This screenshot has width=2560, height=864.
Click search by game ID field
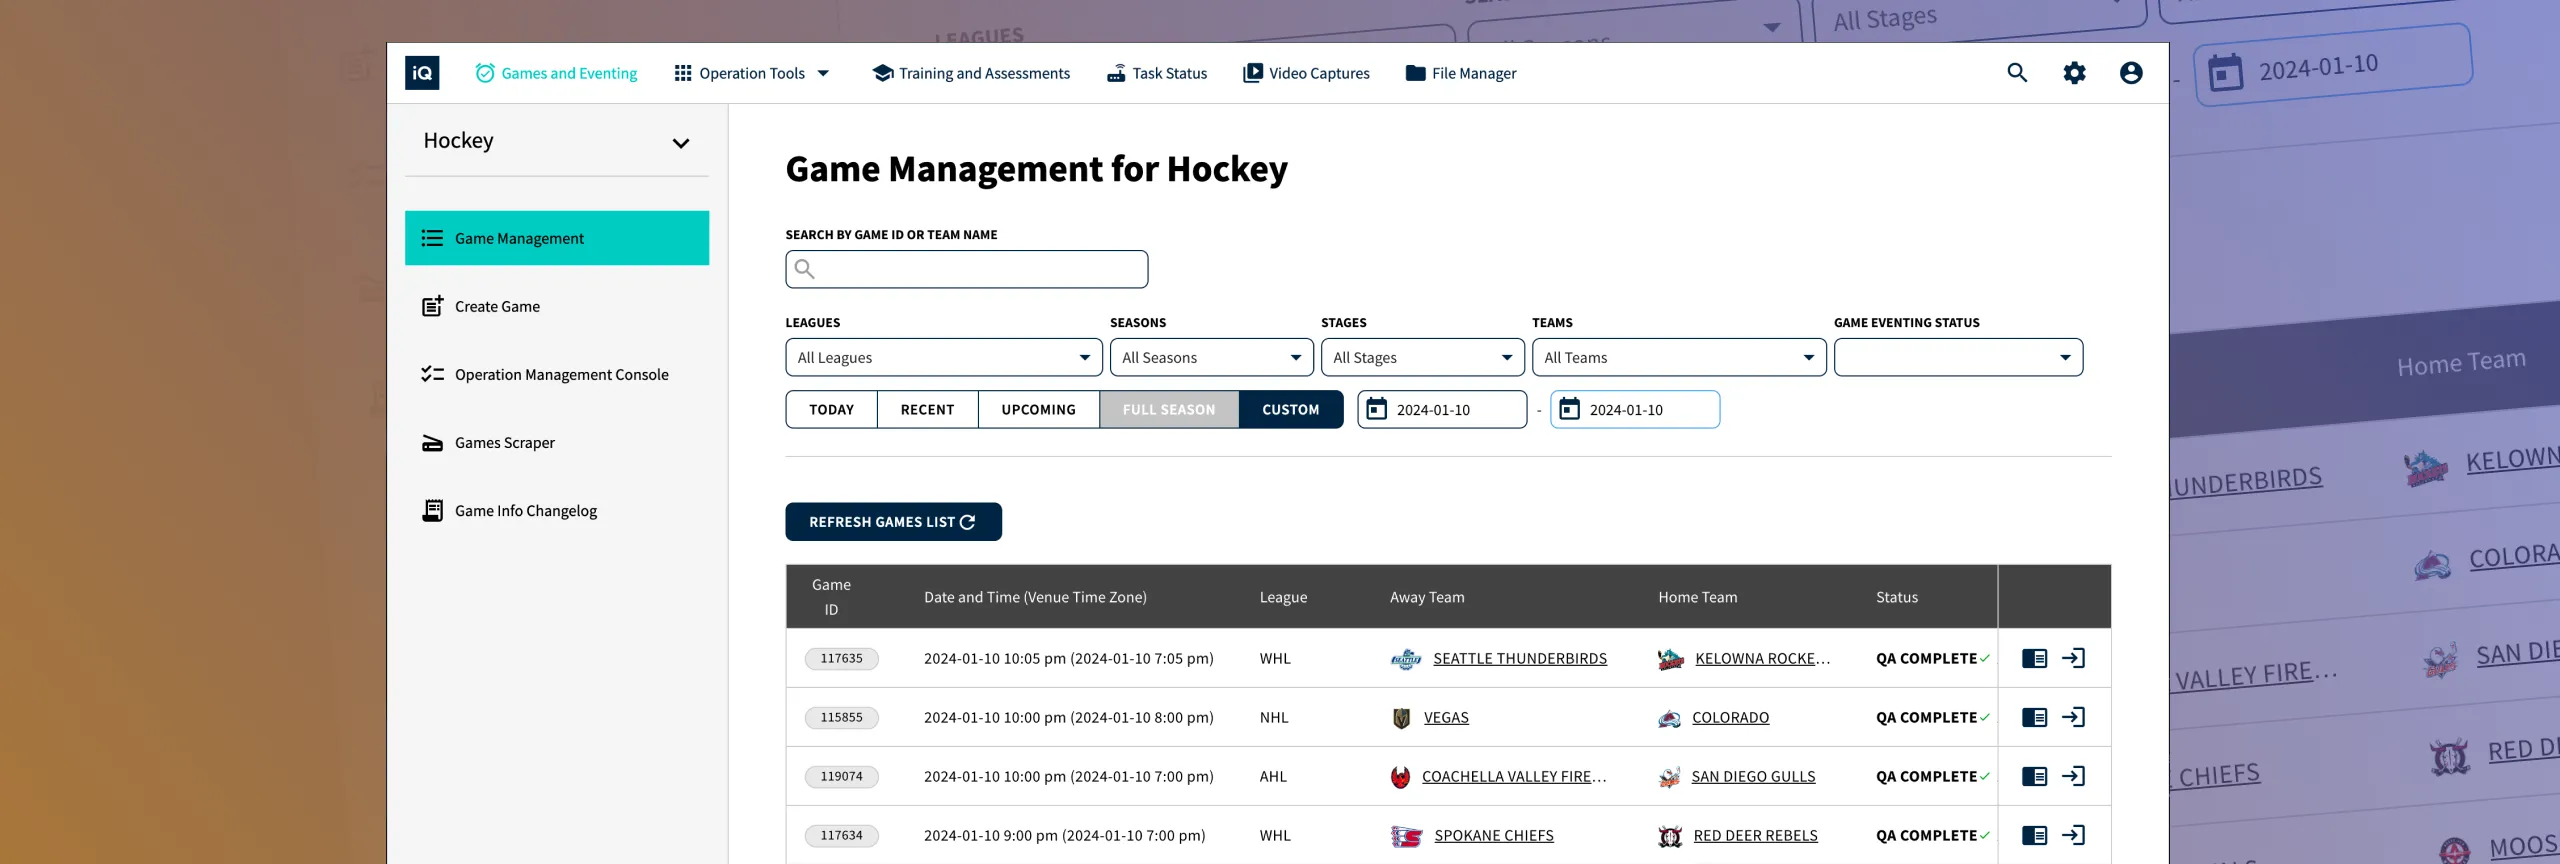(x=967, y=269)
